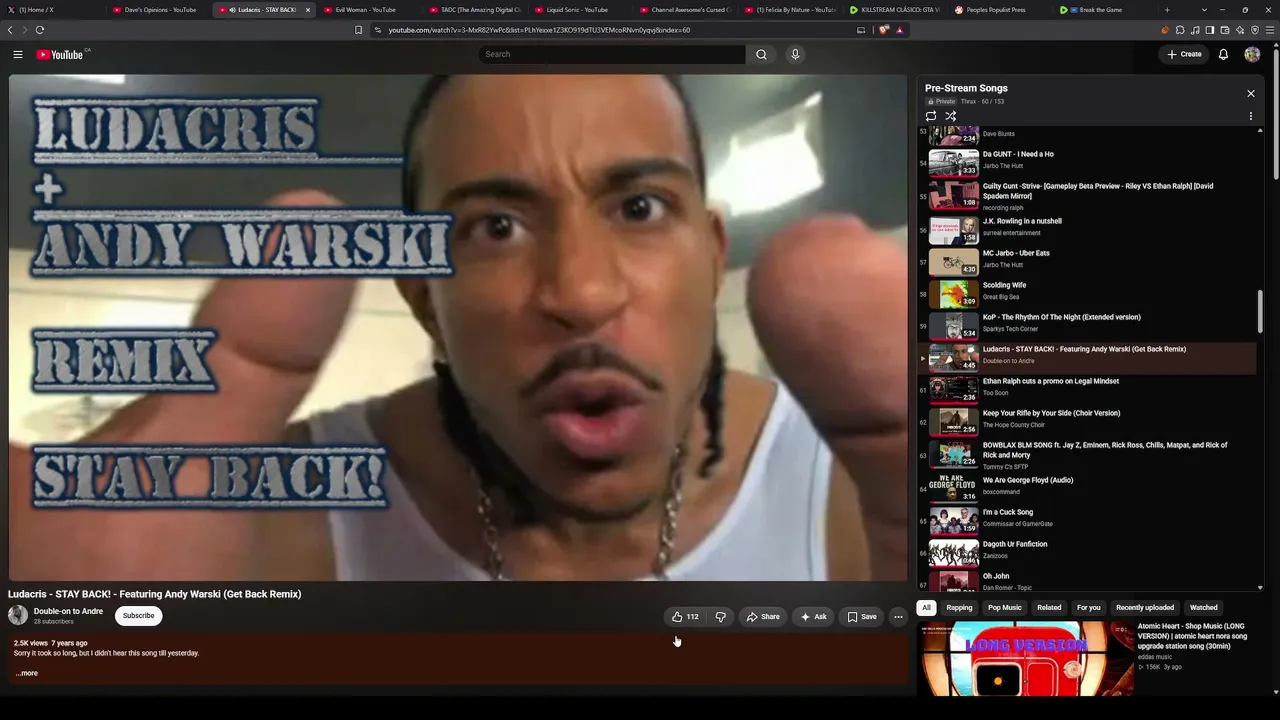Image resolution: width=1280 pixels, height=720 pixels.
Task: Open Atomic Heart Shop Music video thumbnail
Action: click(x=1026, y=658)
